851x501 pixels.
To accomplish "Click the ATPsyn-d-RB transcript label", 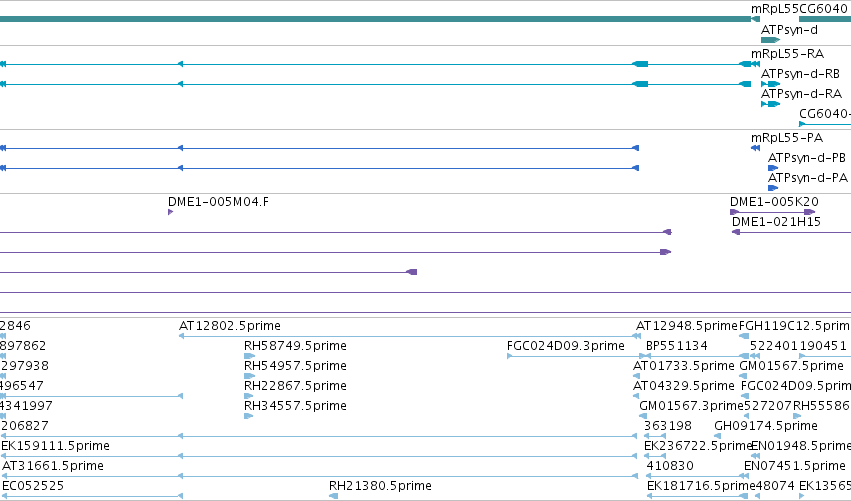I will pyautogui.click(x=801, y=74).
